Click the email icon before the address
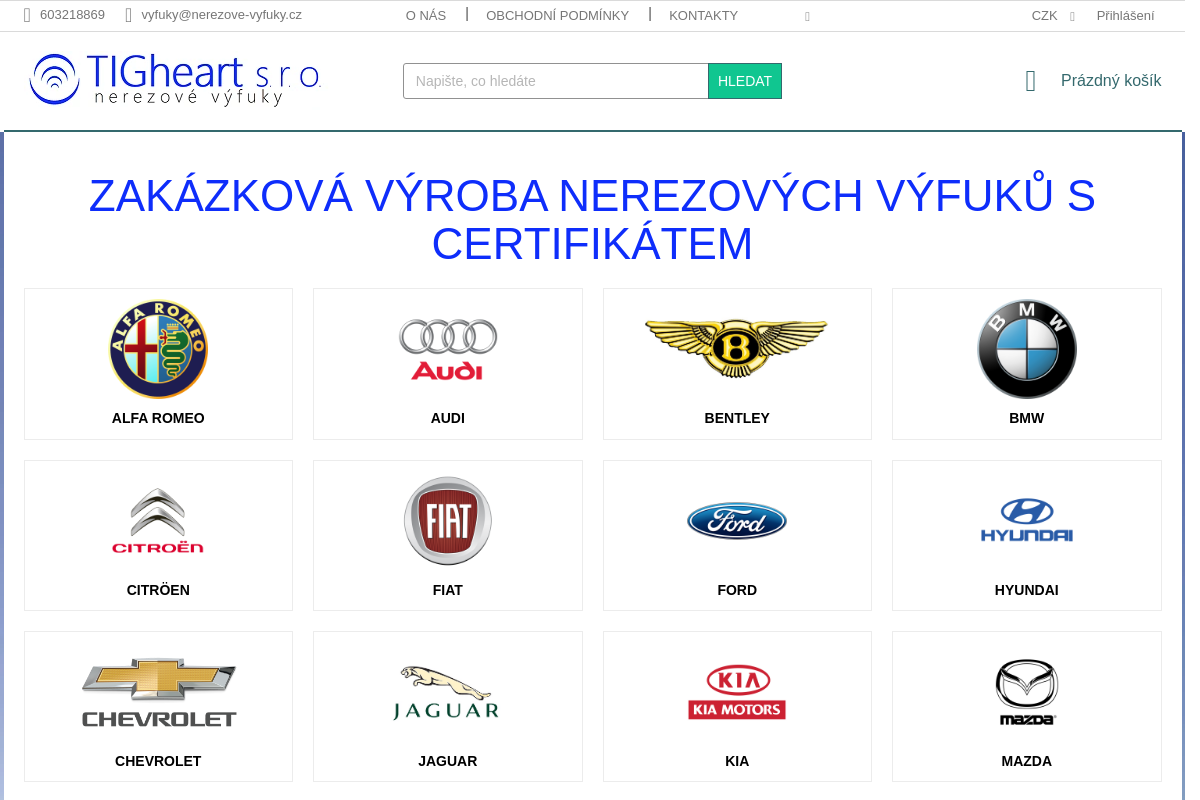This screenshot has width=1200, height=800. pos(127,15)
